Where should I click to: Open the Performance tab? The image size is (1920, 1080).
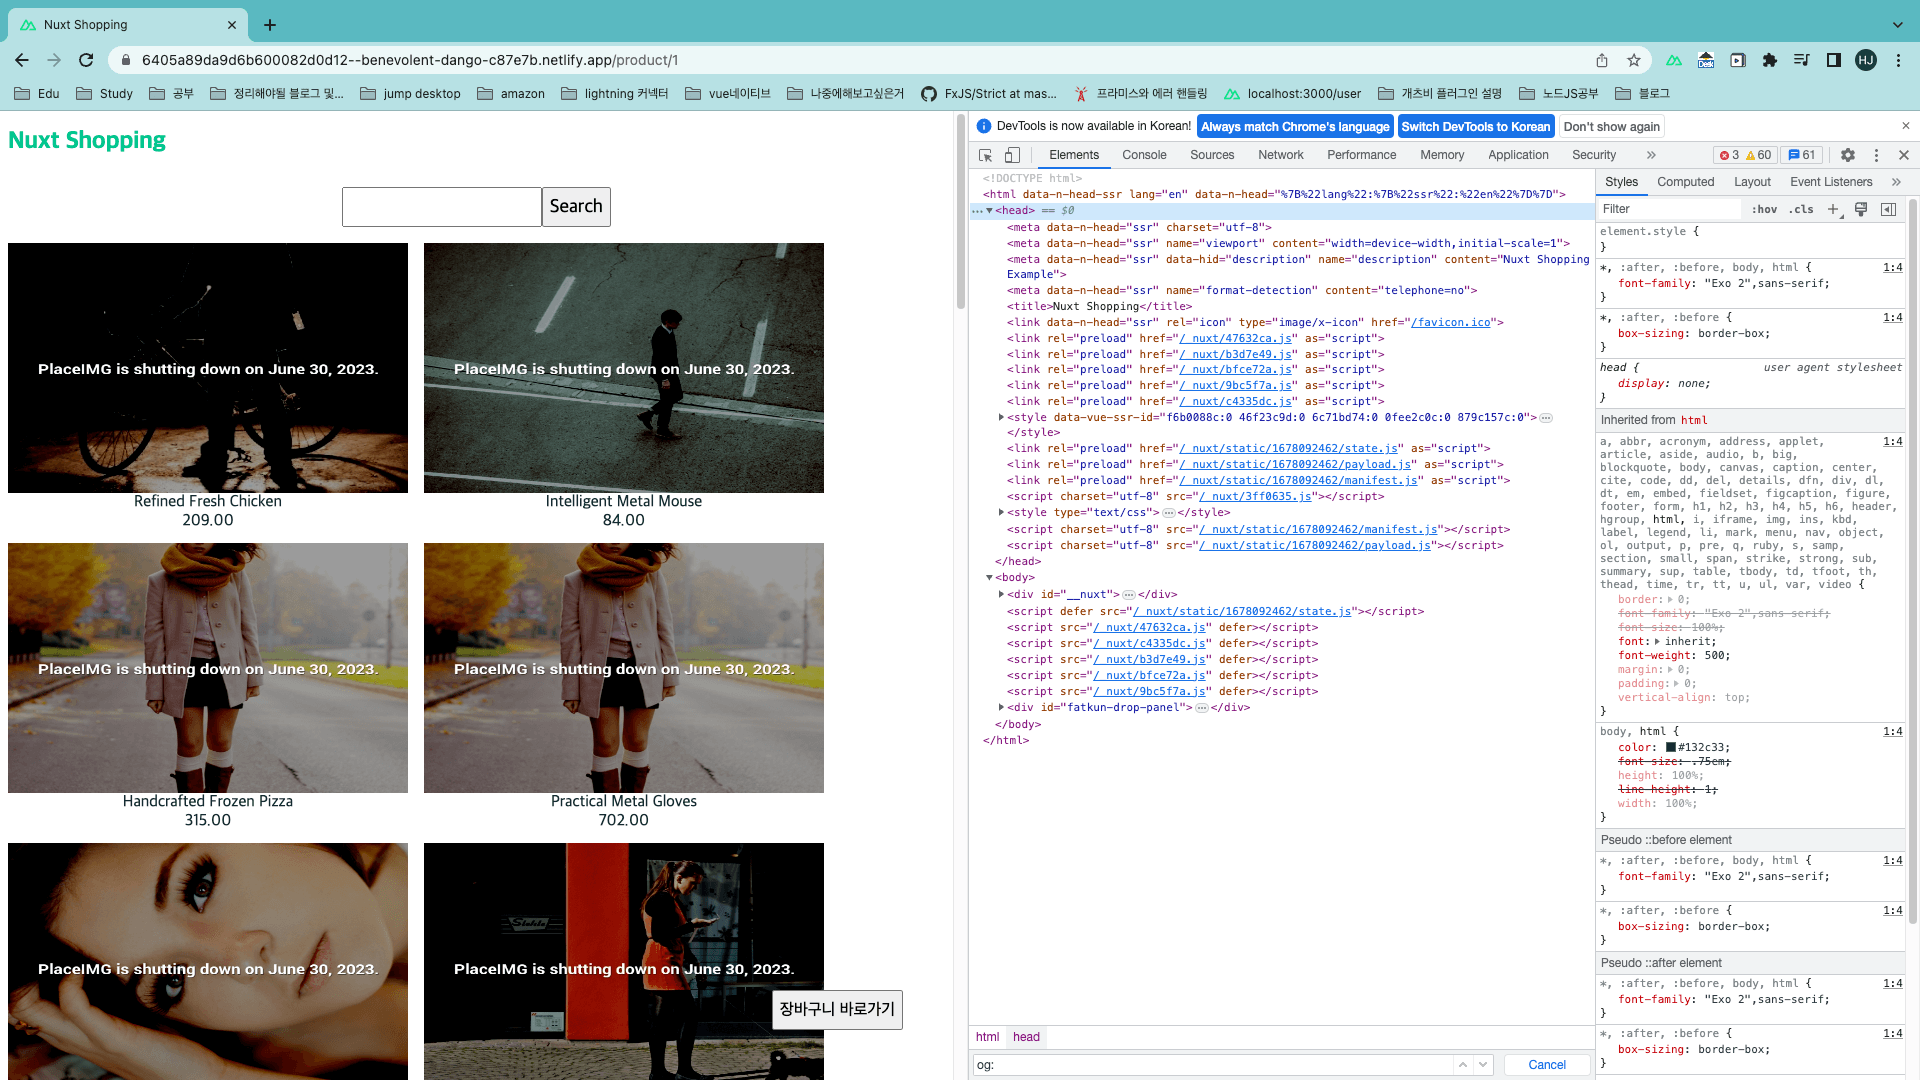point(1361,155)
